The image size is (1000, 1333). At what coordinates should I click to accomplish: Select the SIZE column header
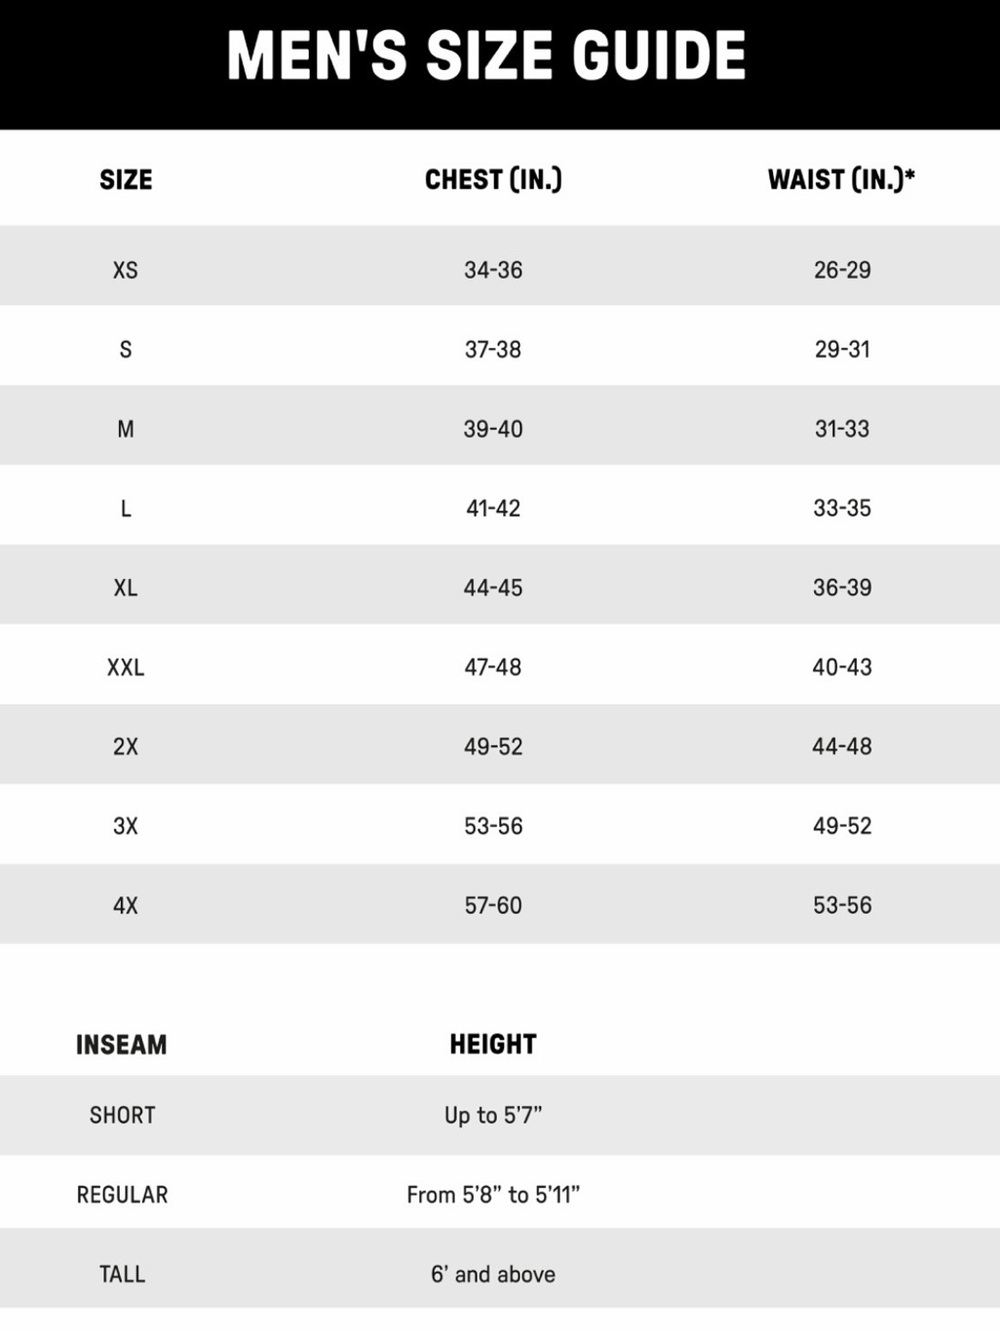click(126, 180)
